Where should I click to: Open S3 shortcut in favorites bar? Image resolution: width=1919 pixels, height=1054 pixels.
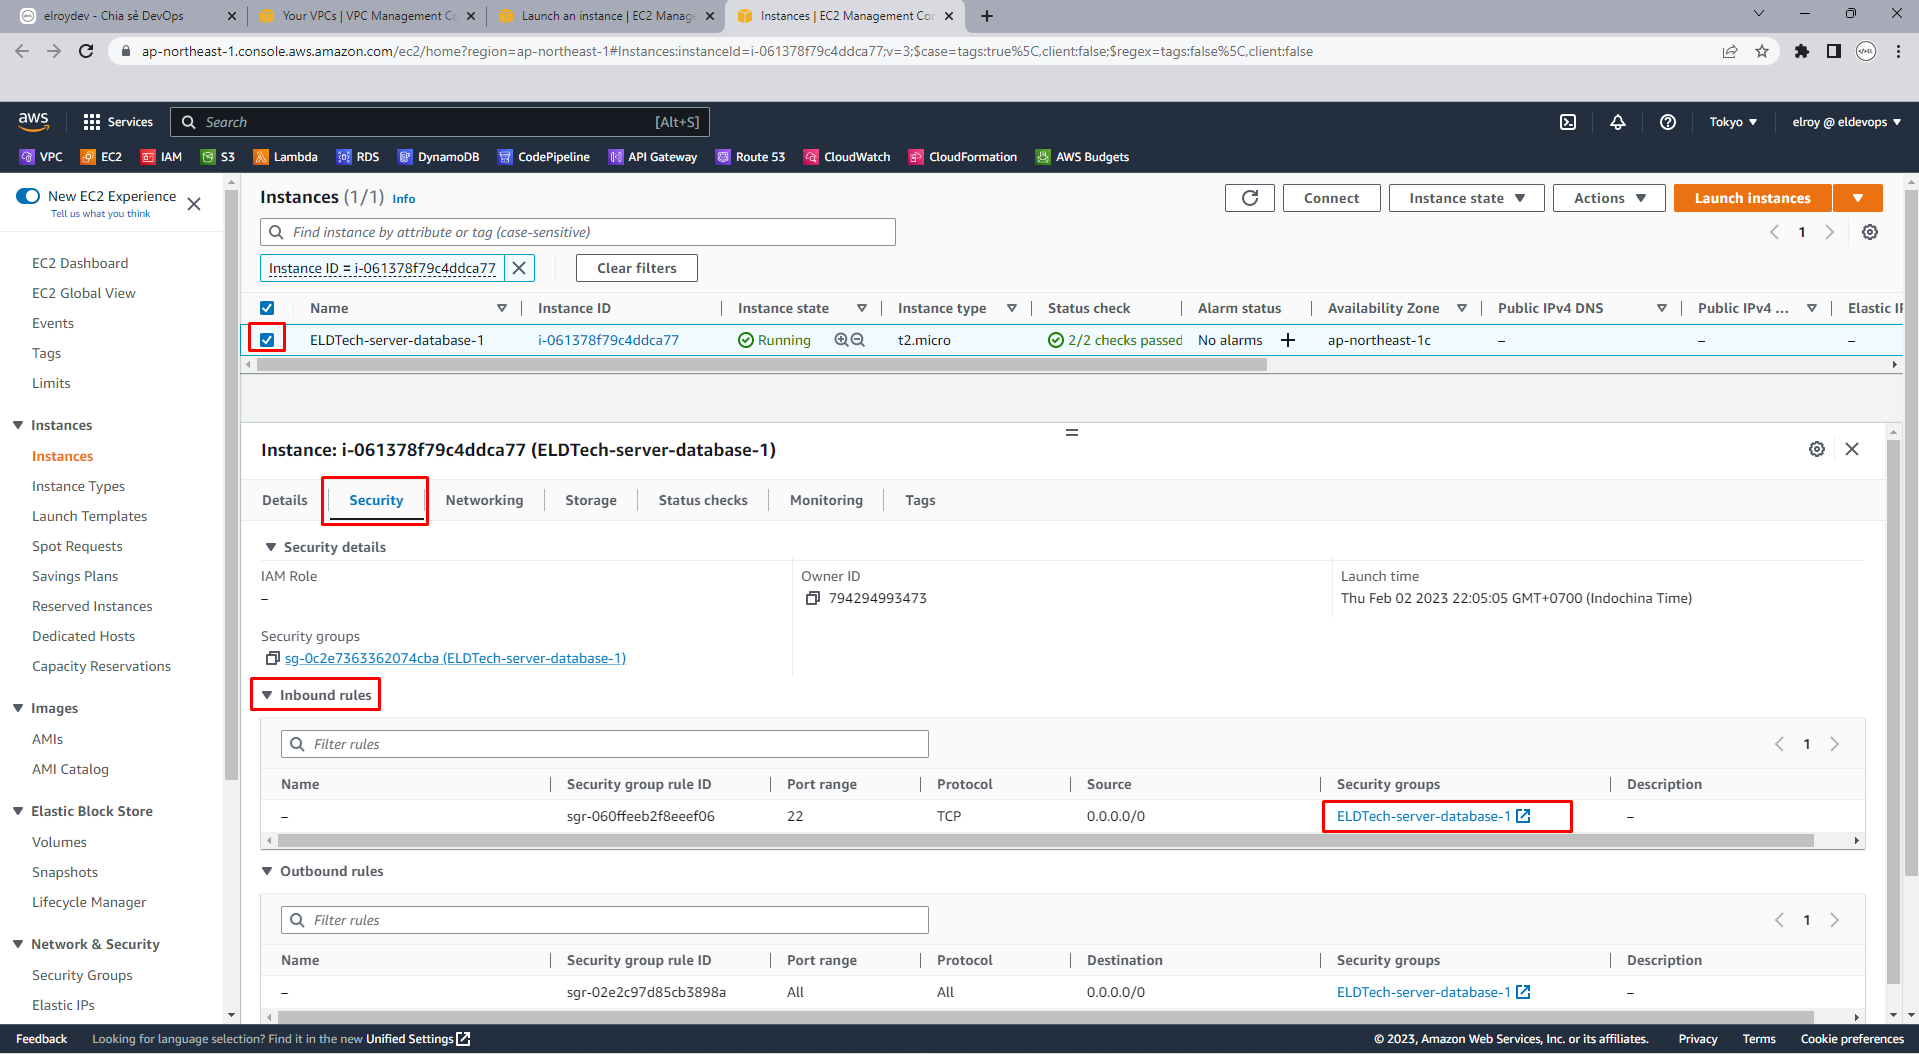coord(218,157)
